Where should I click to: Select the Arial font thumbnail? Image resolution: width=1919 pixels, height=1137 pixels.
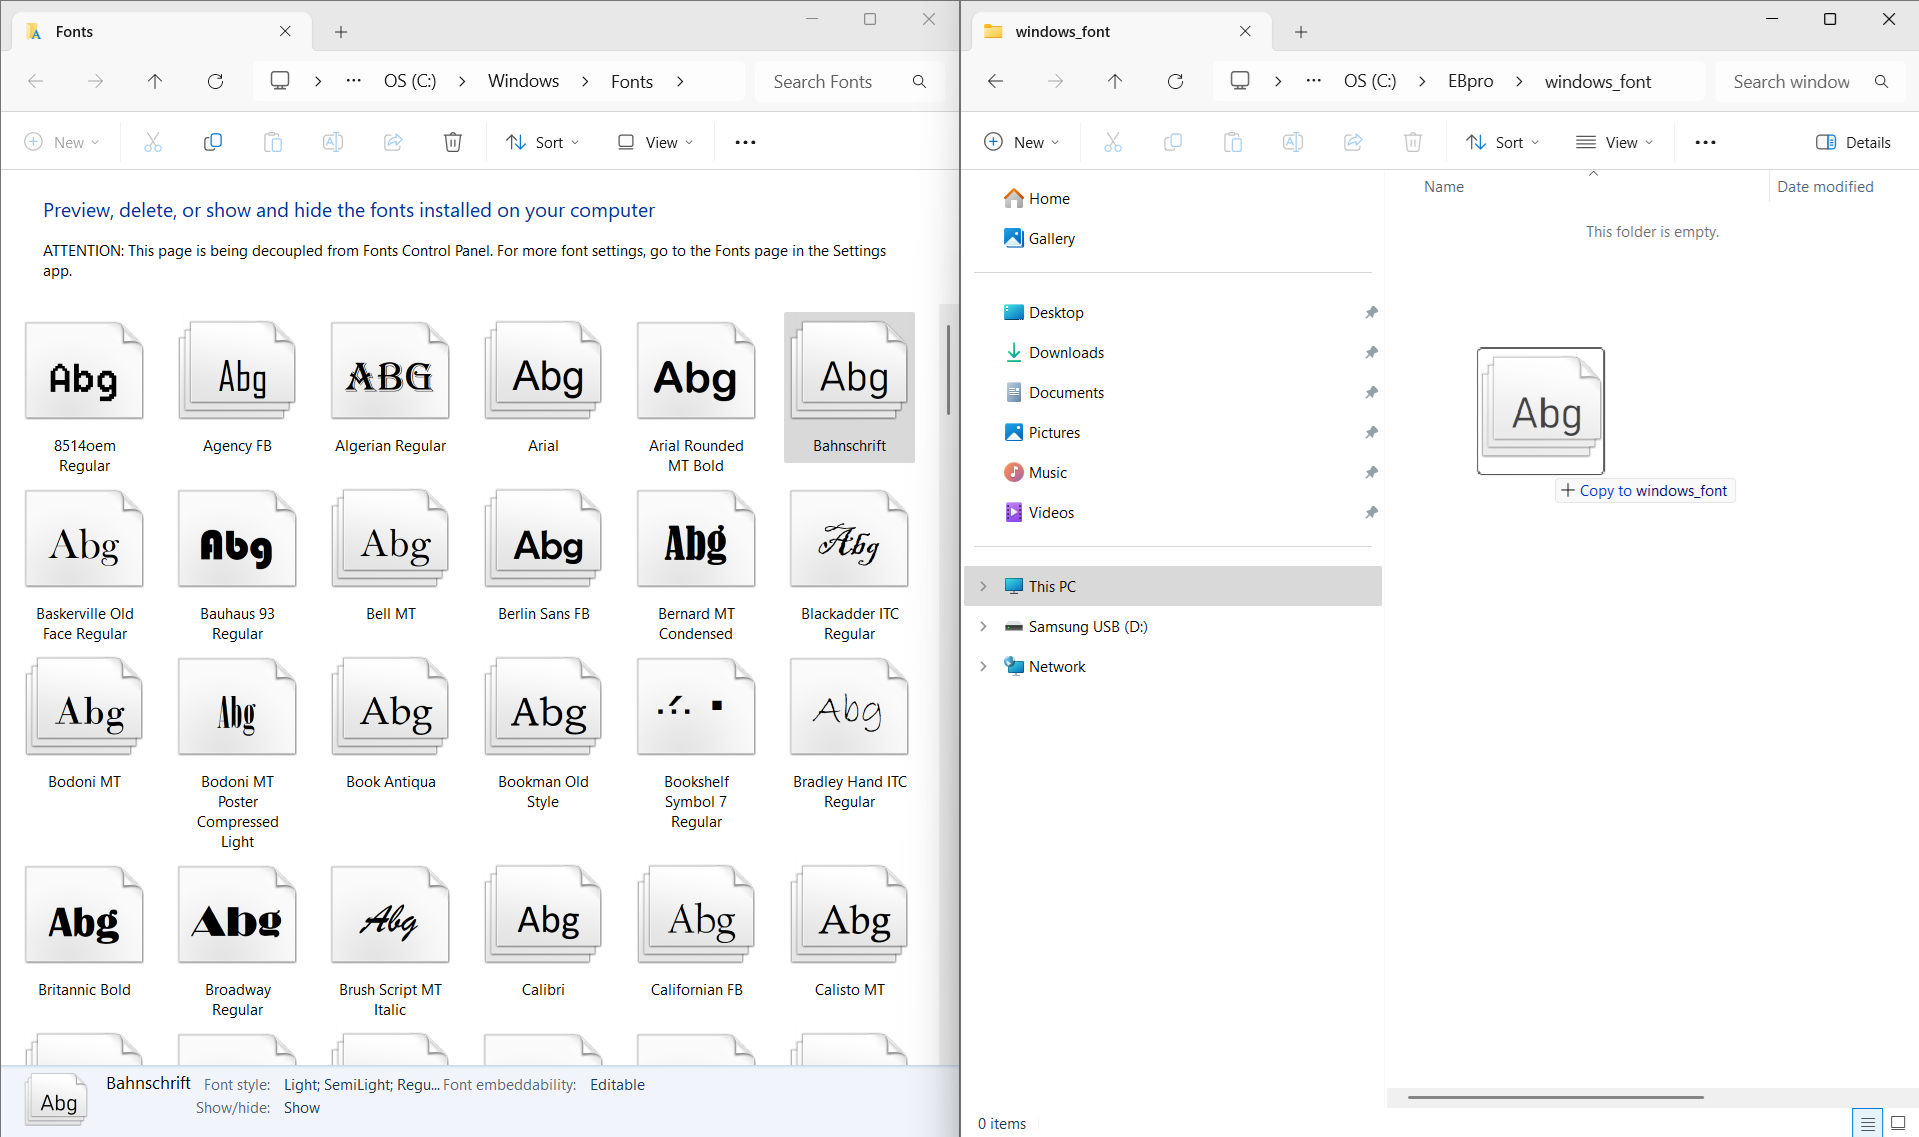543,371
